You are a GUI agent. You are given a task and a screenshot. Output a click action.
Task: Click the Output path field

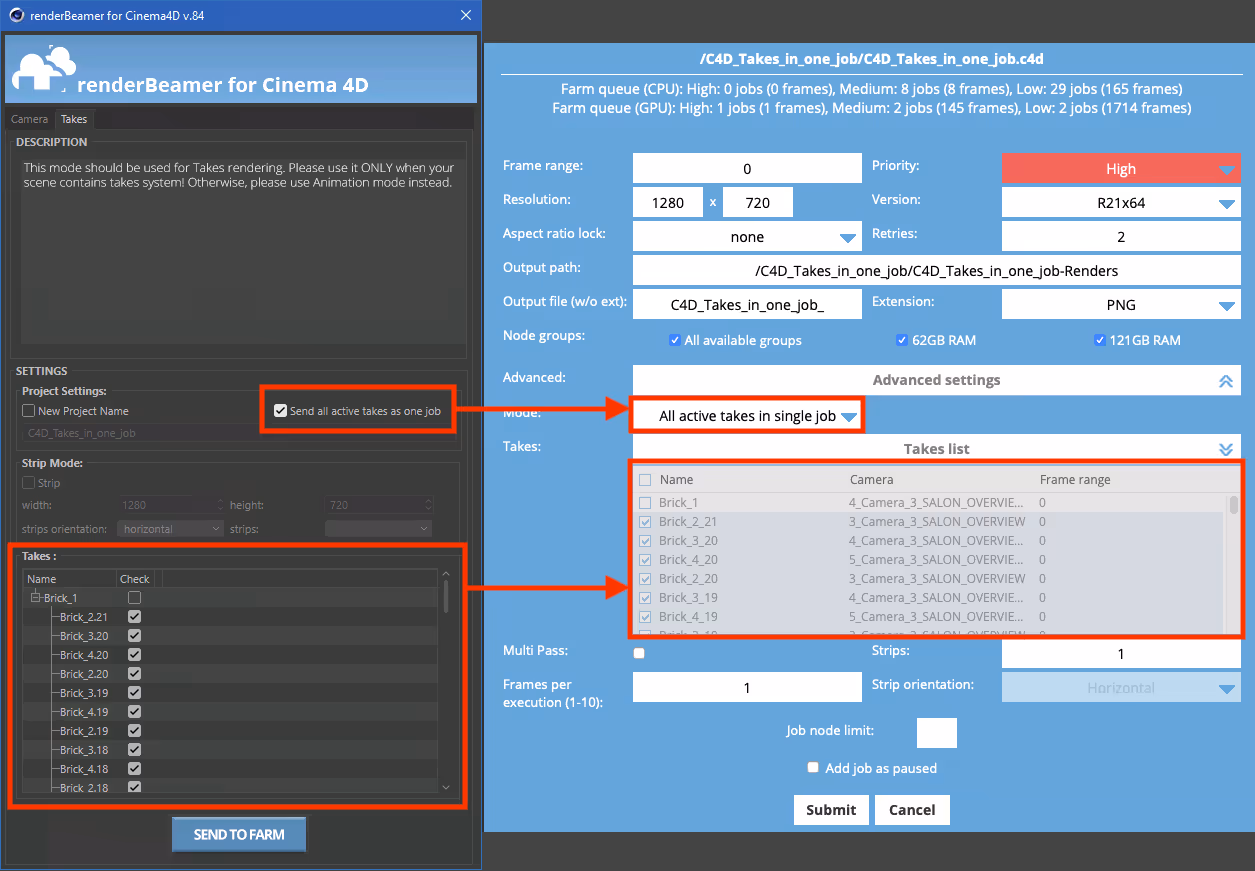936,270
